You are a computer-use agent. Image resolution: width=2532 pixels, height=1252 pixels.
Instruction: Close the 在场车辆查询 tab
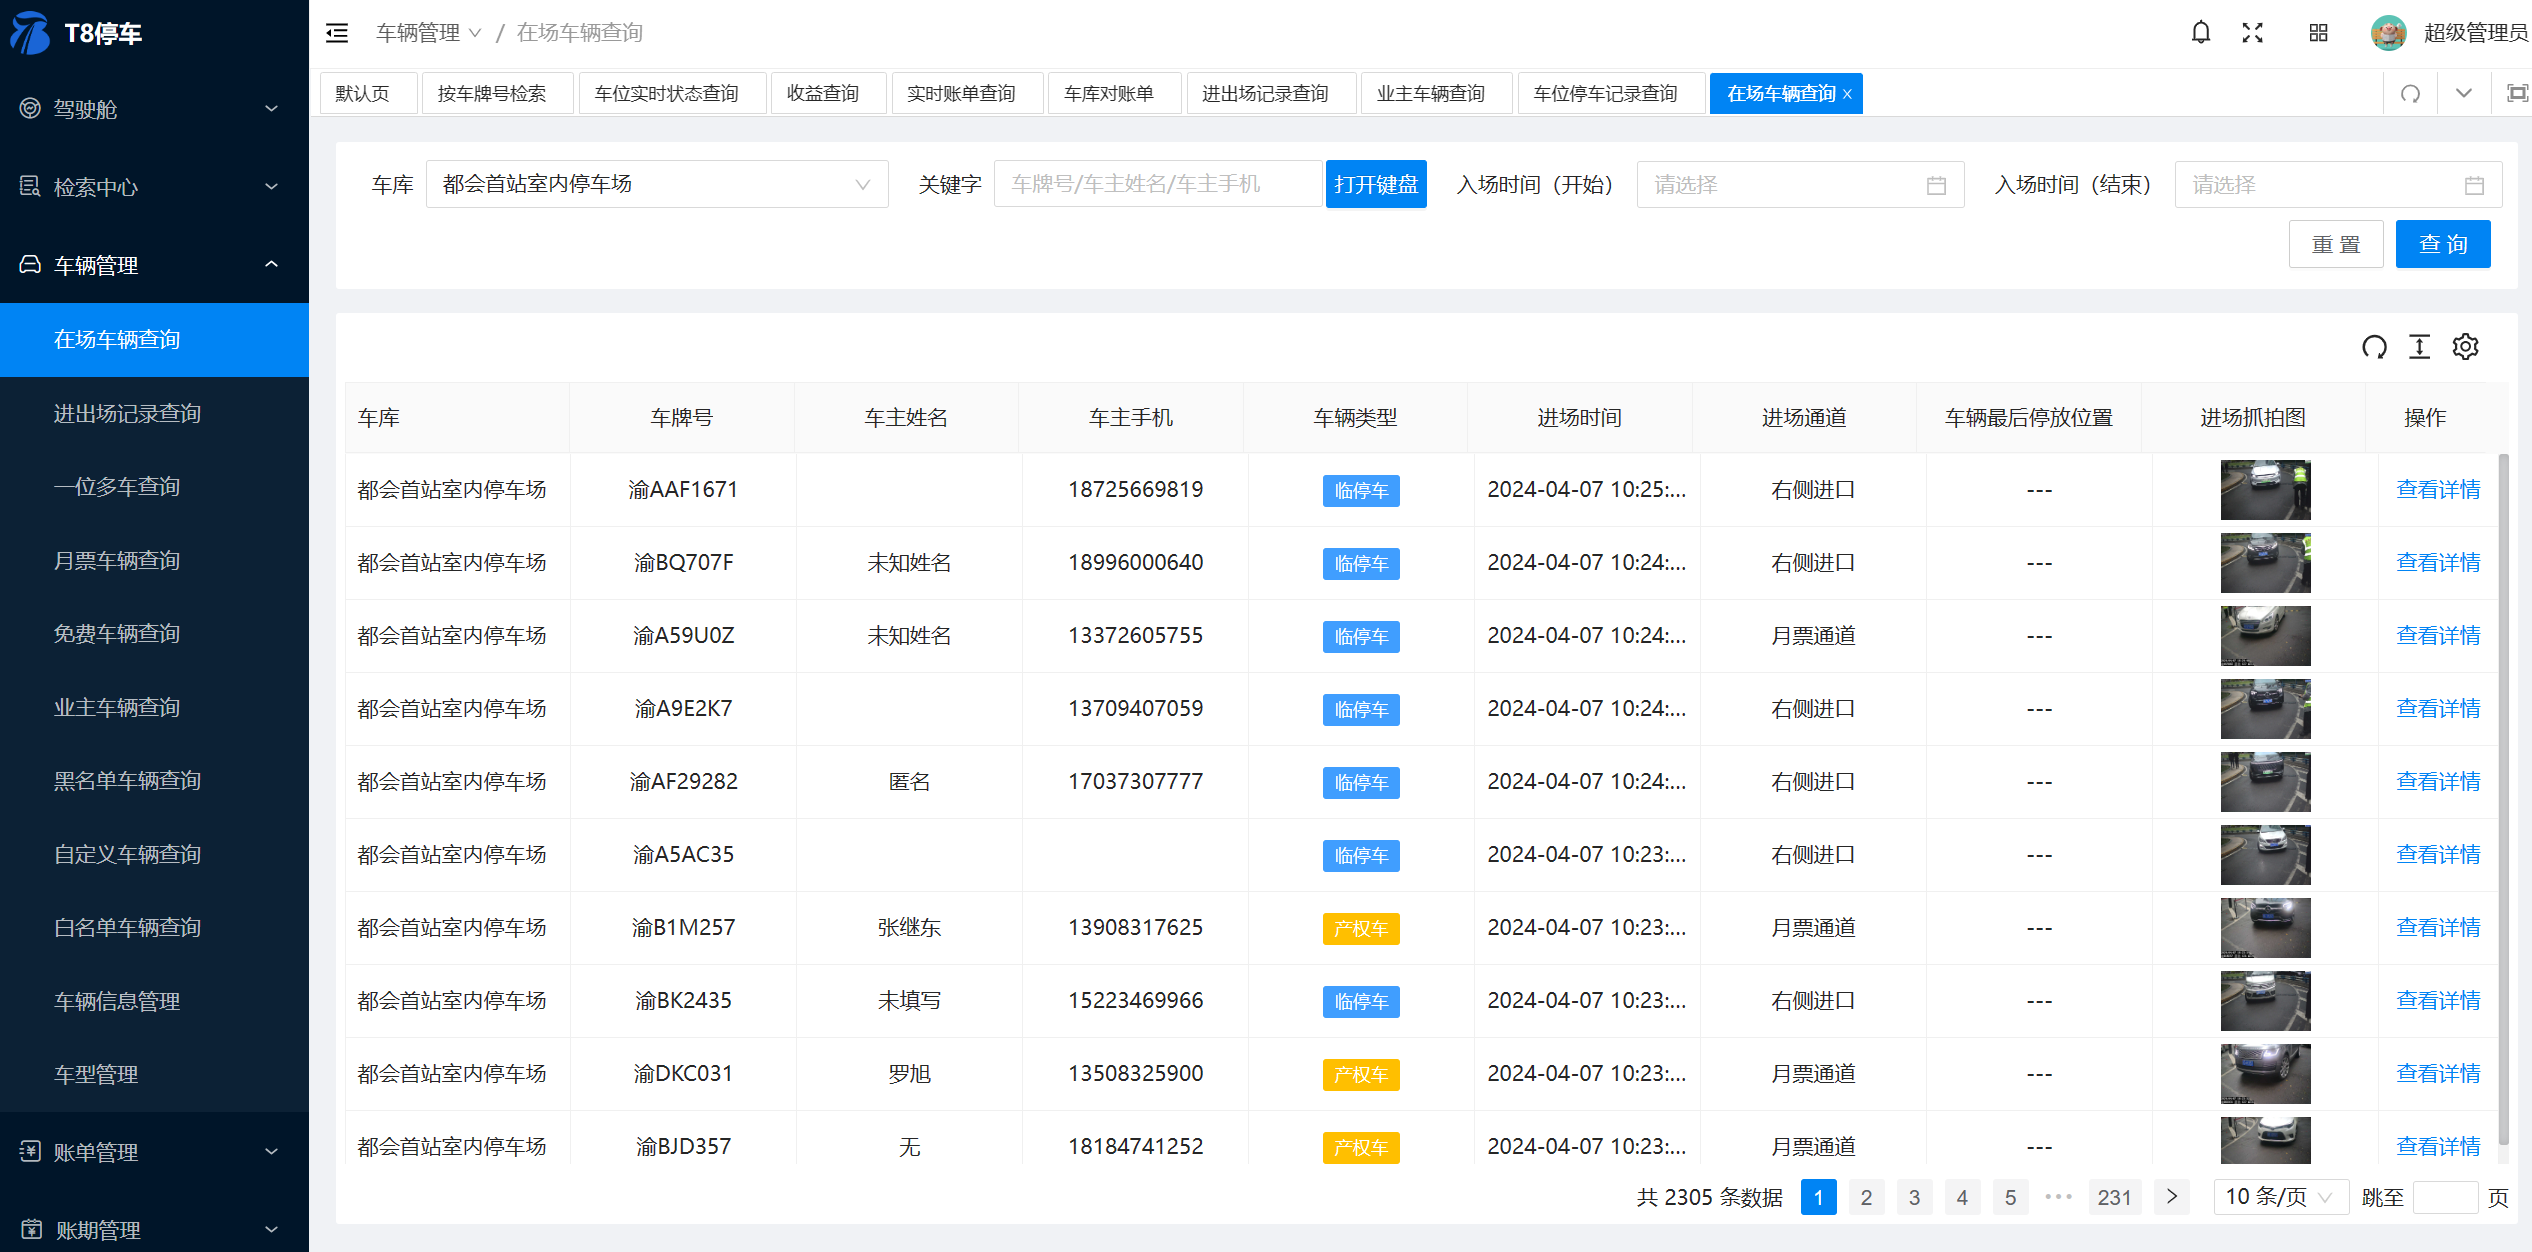1847,94
